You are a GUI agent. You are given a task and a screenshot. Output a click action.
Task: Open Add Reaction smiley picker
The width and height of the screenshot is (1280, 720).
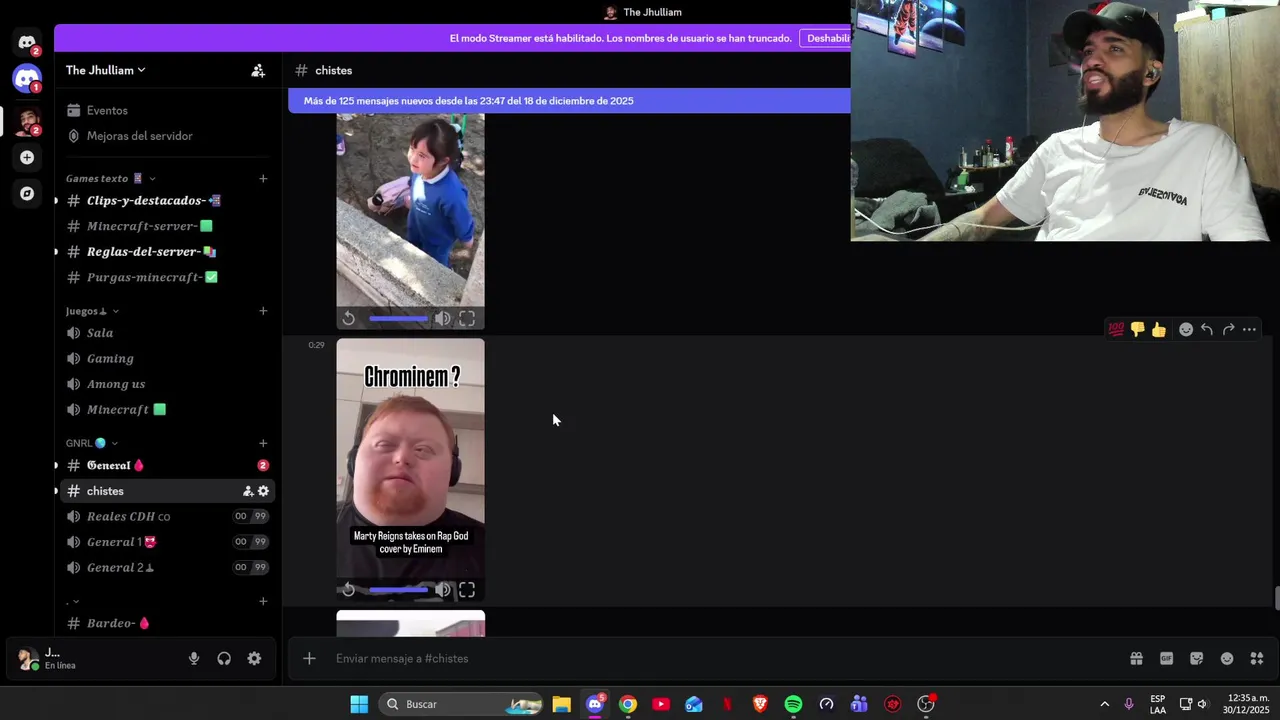[1186, 329]
